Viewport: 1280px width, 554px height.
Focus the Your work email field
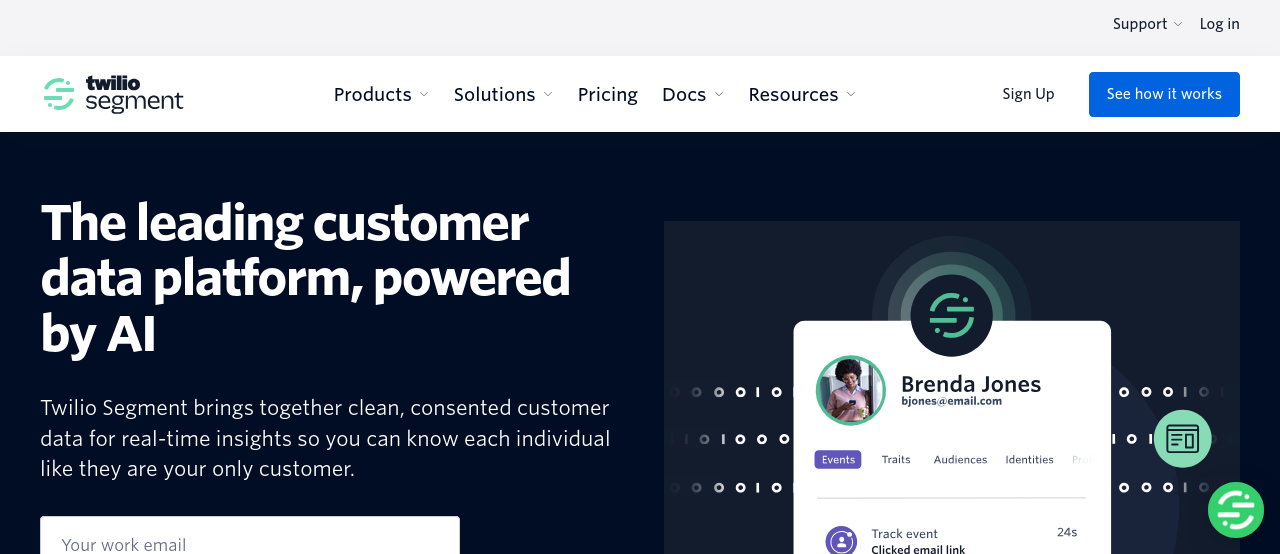(250, 536)
